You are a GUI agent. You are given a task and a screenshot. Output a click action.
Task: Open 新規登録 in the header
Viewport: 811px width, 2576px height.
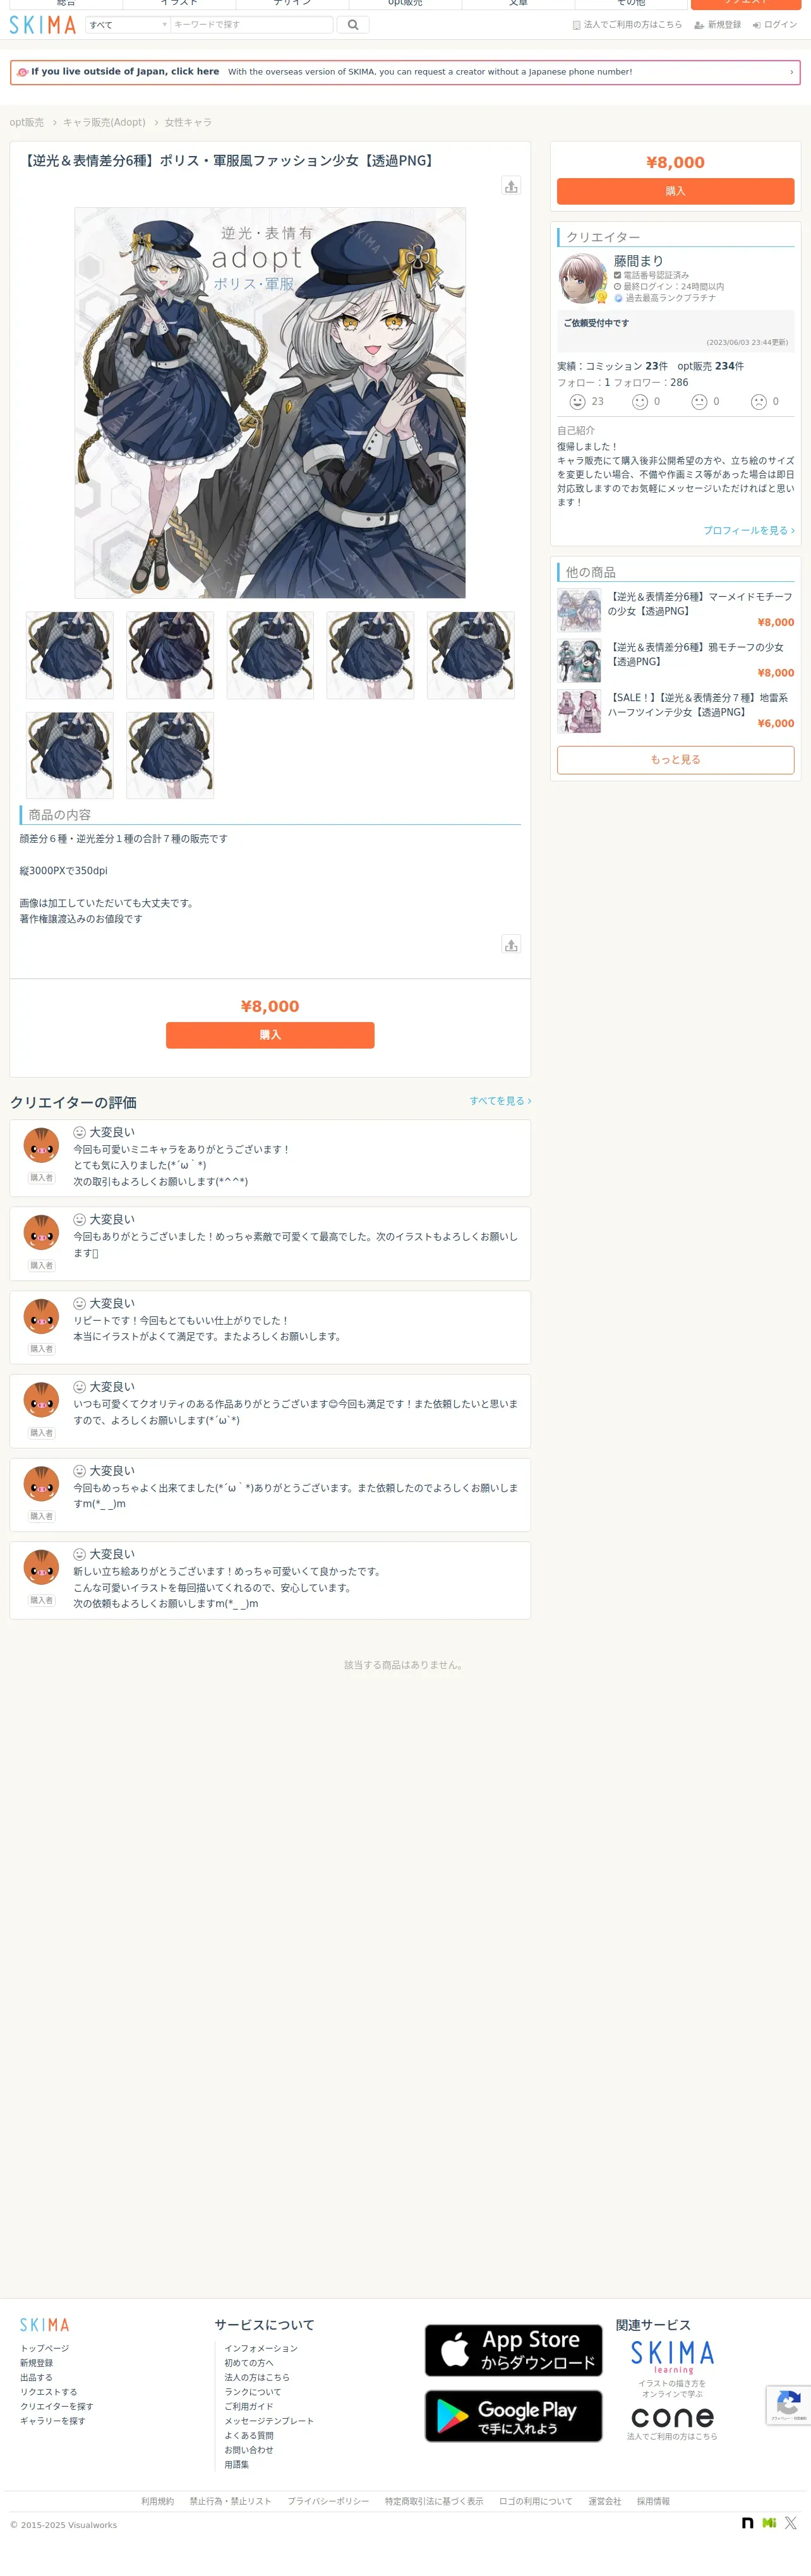[718, 25]
